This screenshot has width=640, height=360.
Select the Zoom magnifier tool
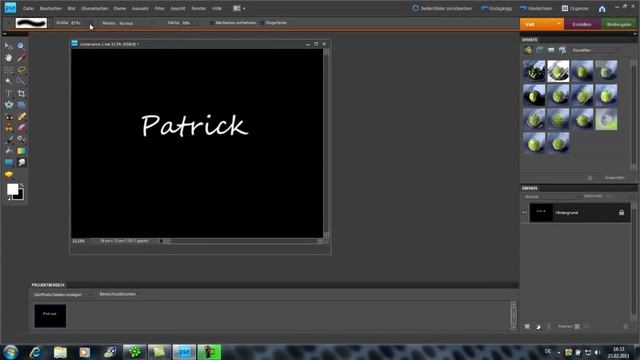click(21, 46)
